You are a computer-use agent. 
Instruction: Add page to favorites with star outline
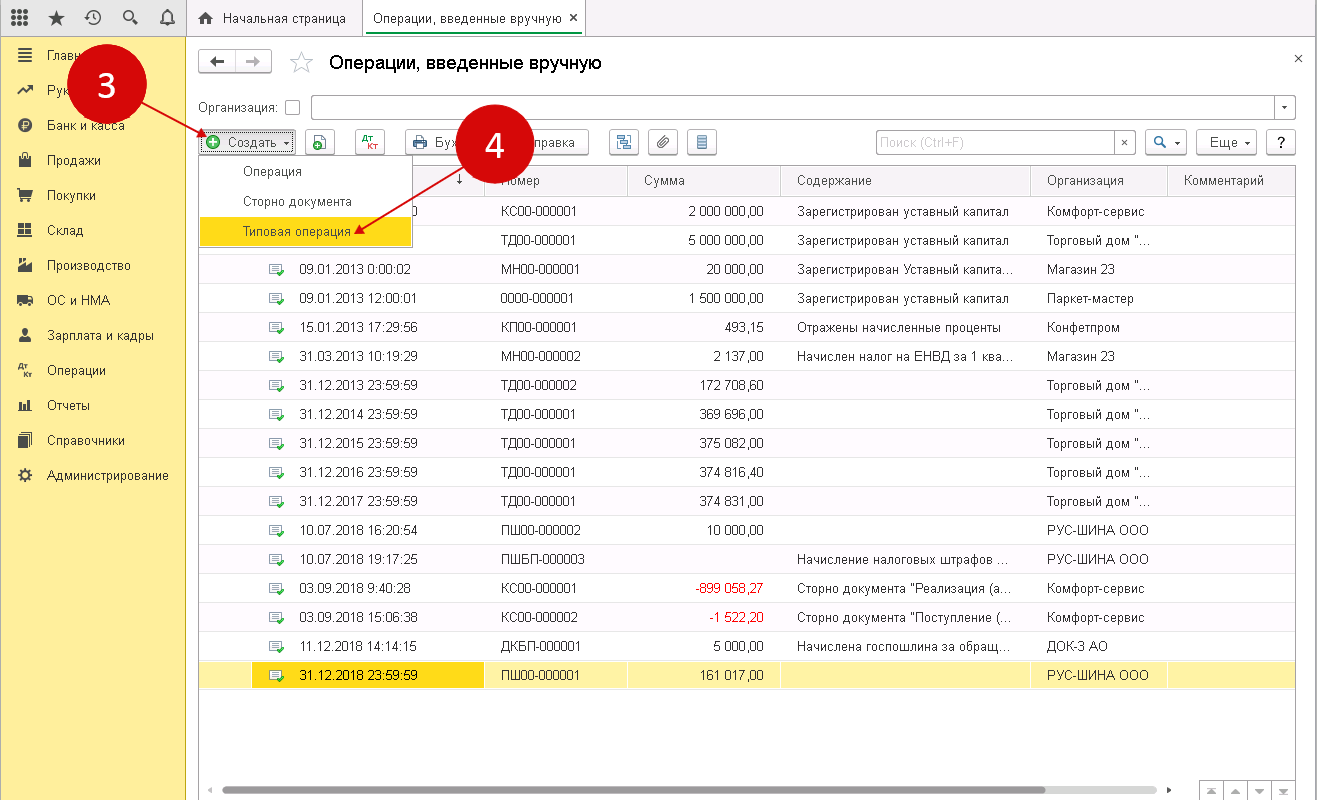tap(301, 63)
